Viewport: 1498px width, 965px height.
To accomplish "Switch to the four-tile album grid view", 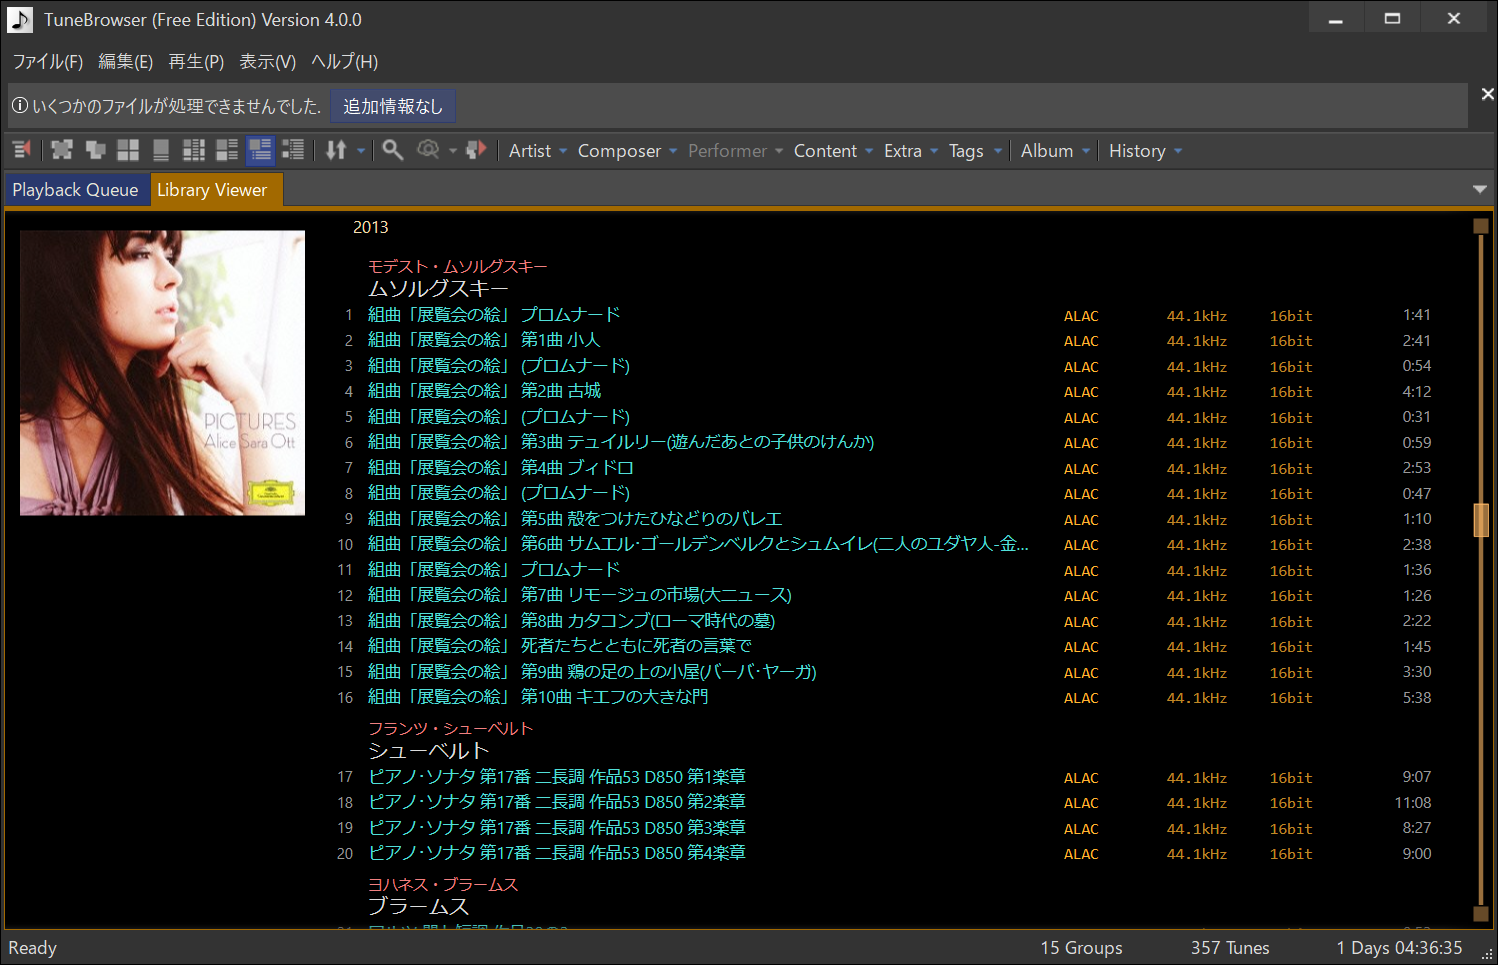I will (128, 150).
